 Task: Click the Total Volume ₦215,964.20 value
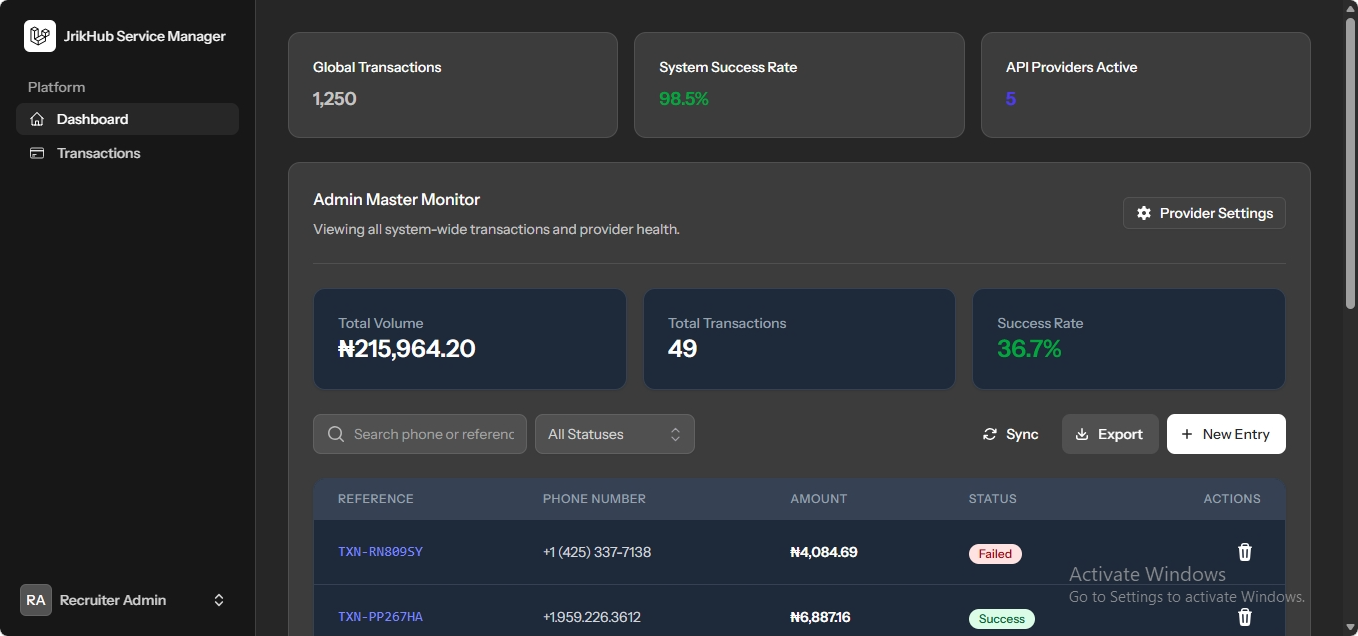tap(406, 349)
